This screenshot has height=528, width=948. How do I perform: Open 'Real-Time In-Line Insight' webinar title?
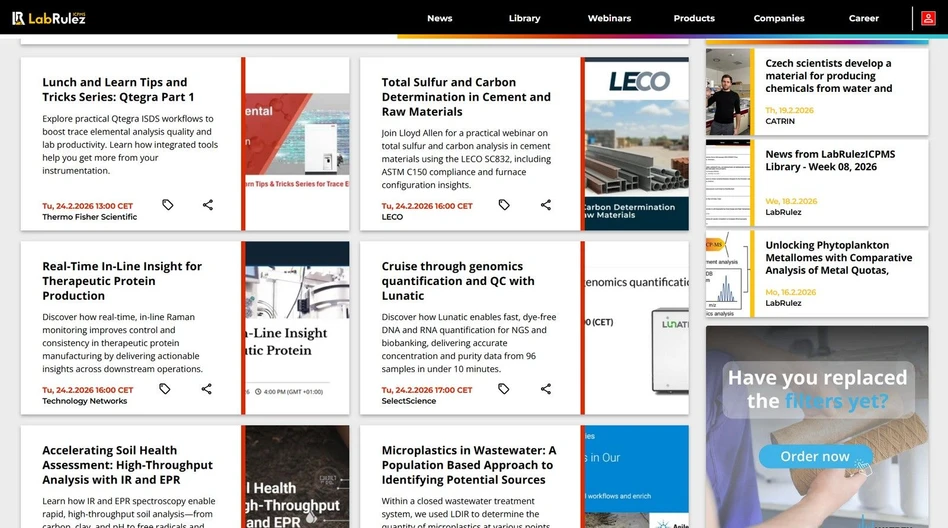point(122,281)
